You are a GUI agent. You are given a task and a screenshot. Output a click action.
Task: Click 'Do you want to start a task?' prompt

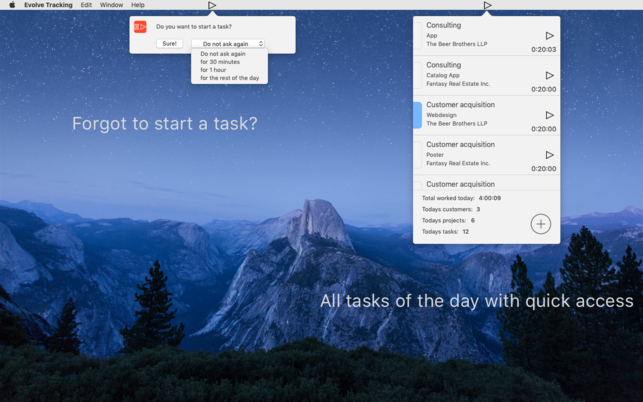tap(194, 27)
